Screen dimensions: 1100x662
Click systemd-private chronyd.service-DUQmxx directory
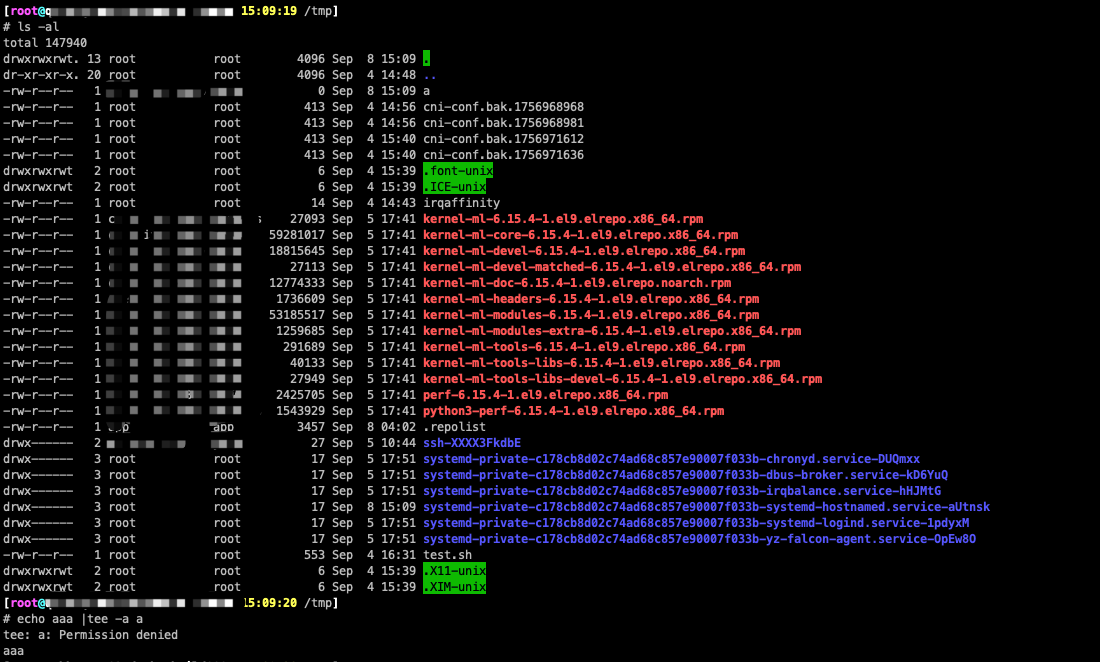coord(671,459)
